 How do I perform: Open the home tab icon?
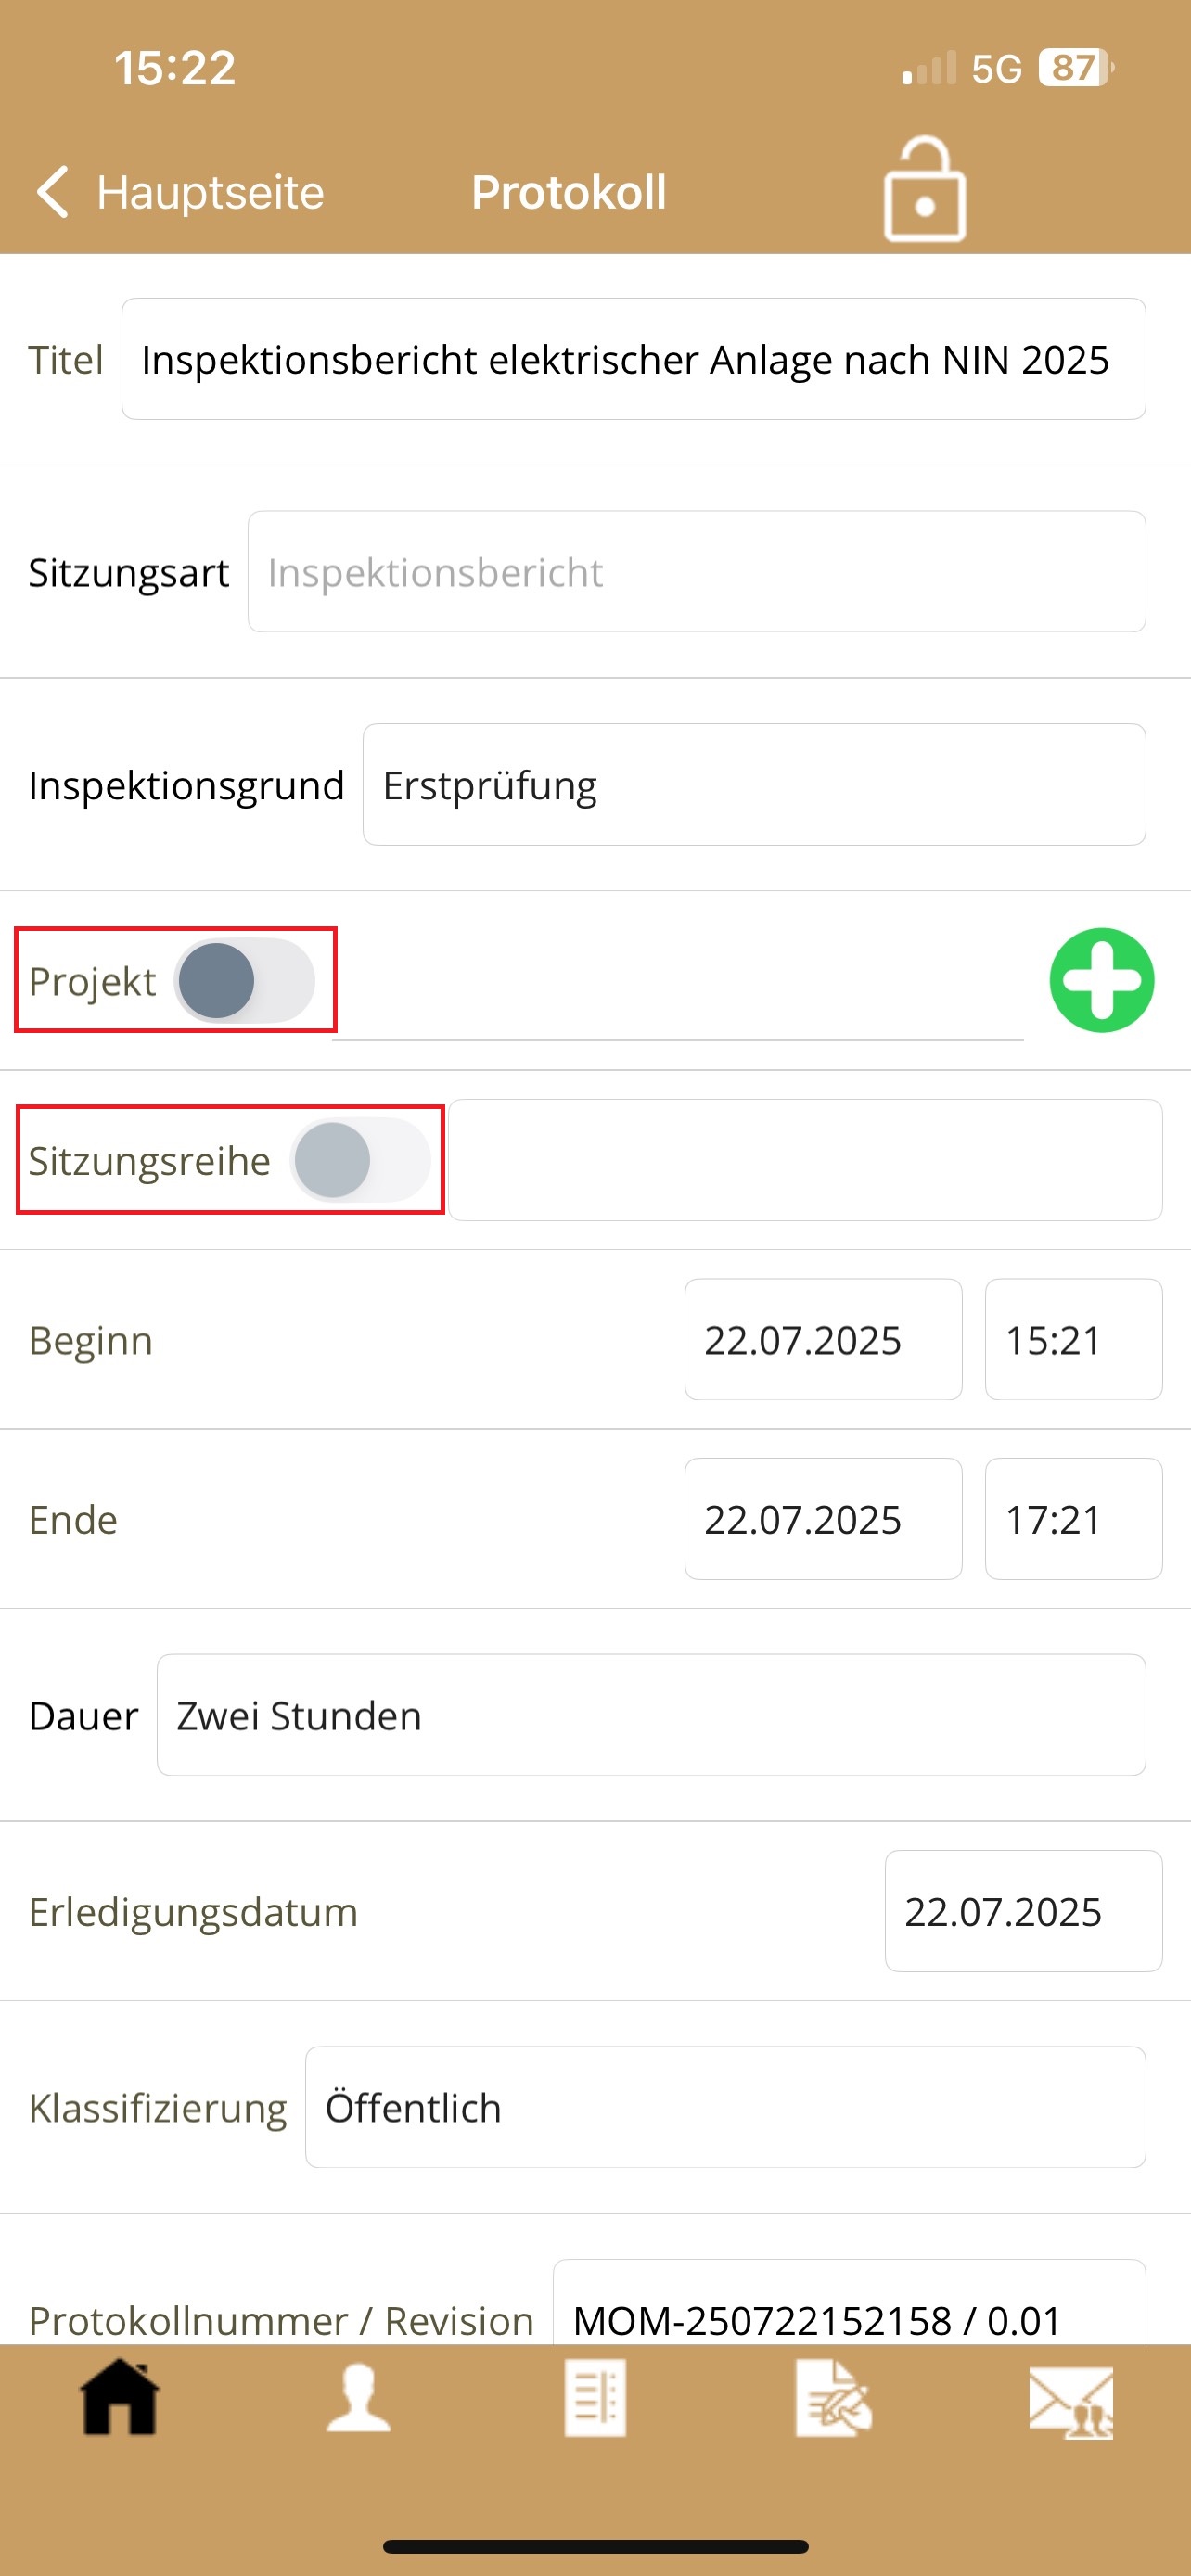coord(119,2397)
